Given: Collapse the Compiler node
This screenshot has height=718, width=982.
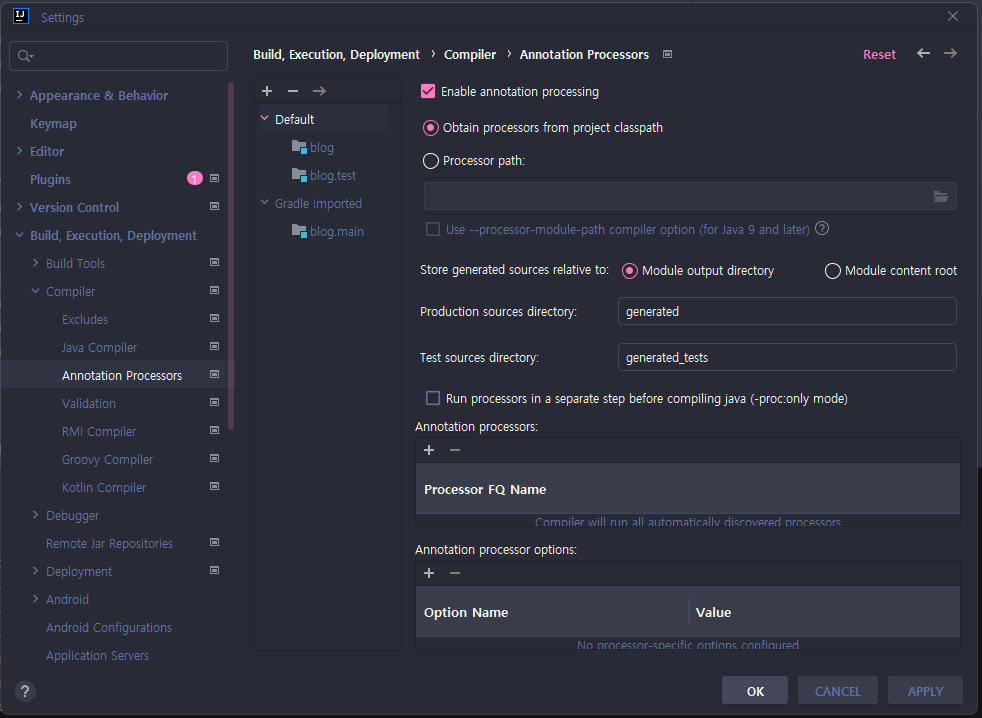Looking at the screenshot, I should (36, 291).
